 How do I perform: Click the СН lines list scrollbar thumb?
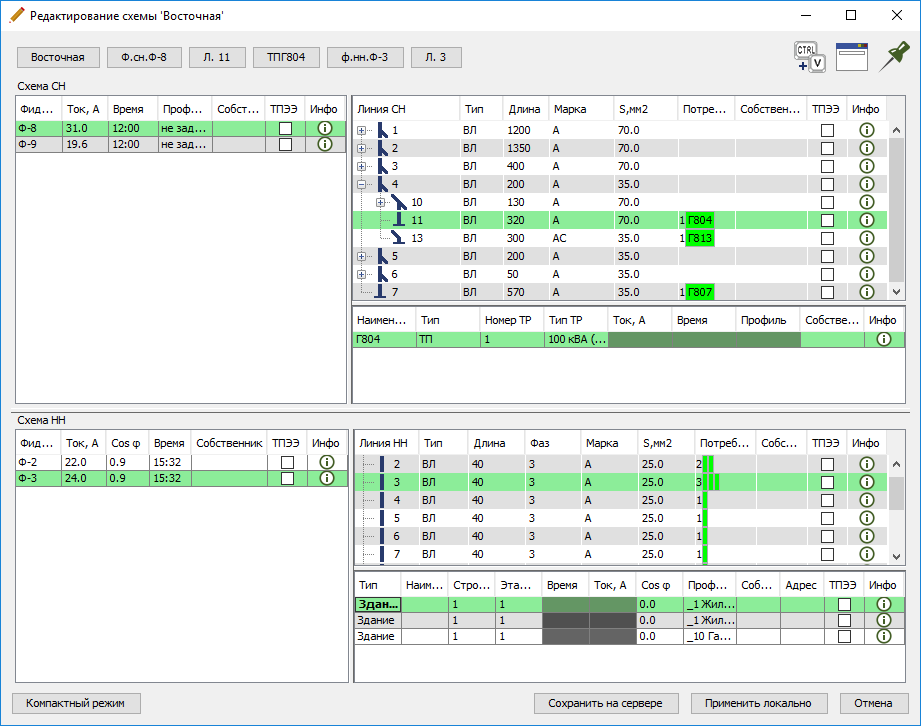(896, 210)
